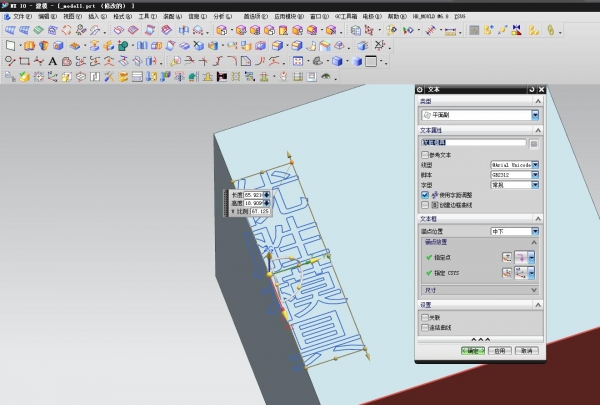This screenshot has width=600, height=405.
Task: Open the 工具 menu
Action: [148, 16]
